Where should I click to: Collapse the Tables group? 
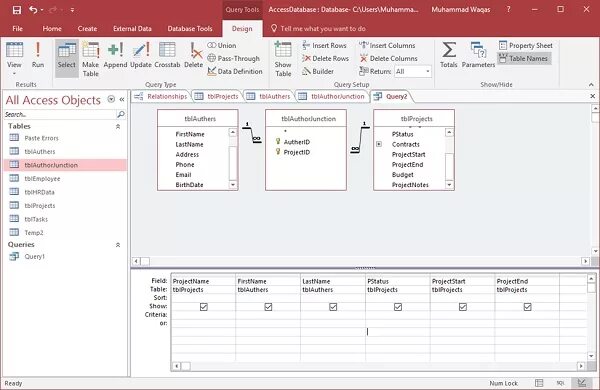click(118, 126)
